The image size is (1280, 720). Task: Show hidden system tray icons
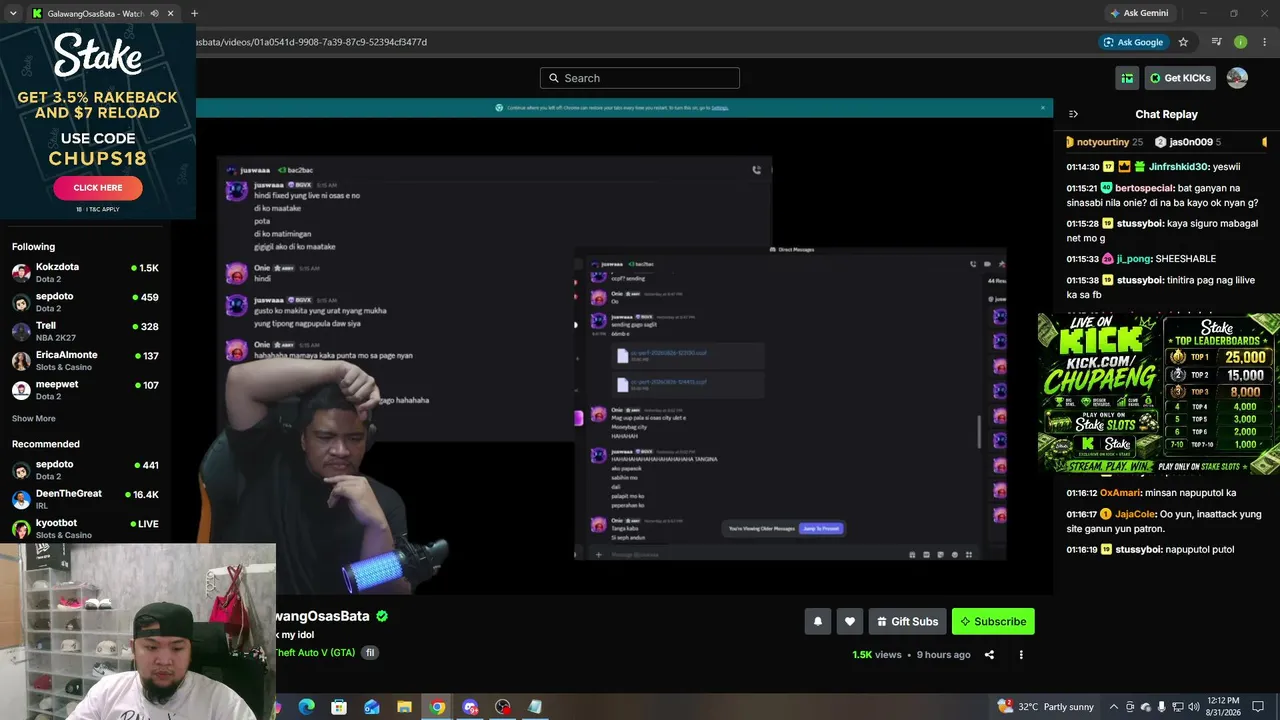tap(1114, 707)
